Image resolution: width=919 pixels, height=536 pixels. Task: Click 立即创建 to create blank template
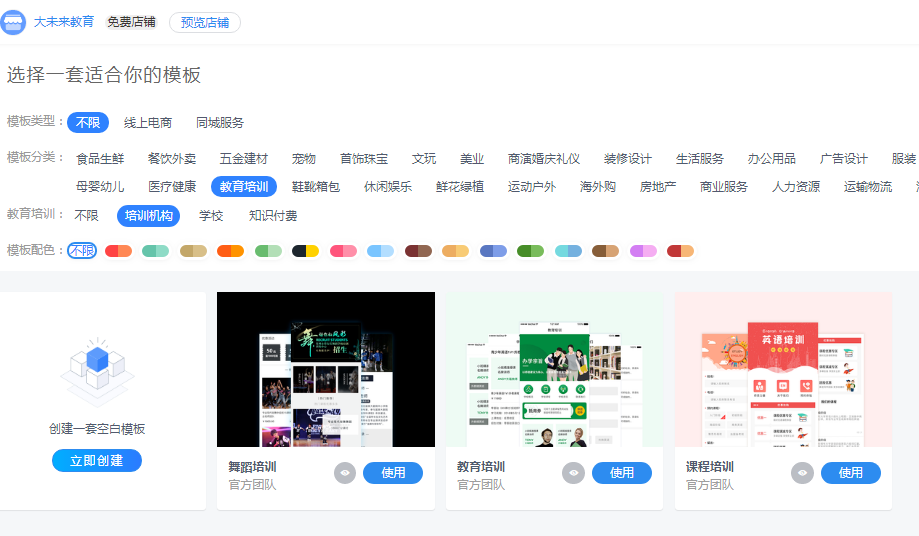click(x=97, y=460)
